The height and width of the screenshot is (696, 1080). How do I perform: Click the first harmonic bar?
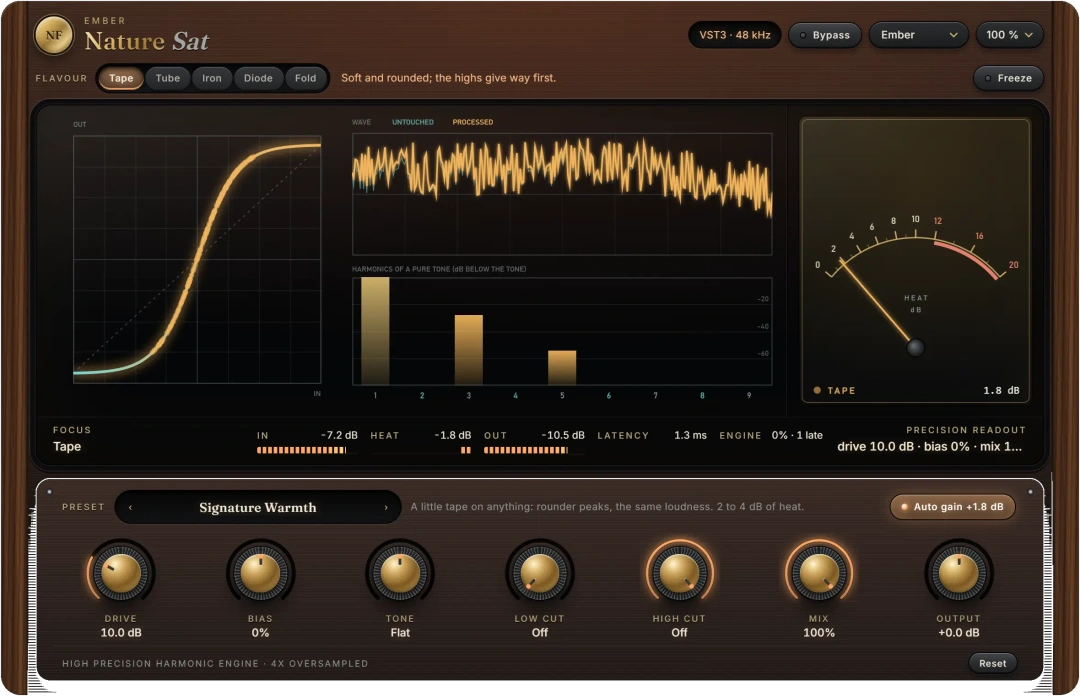coord(375,331)
